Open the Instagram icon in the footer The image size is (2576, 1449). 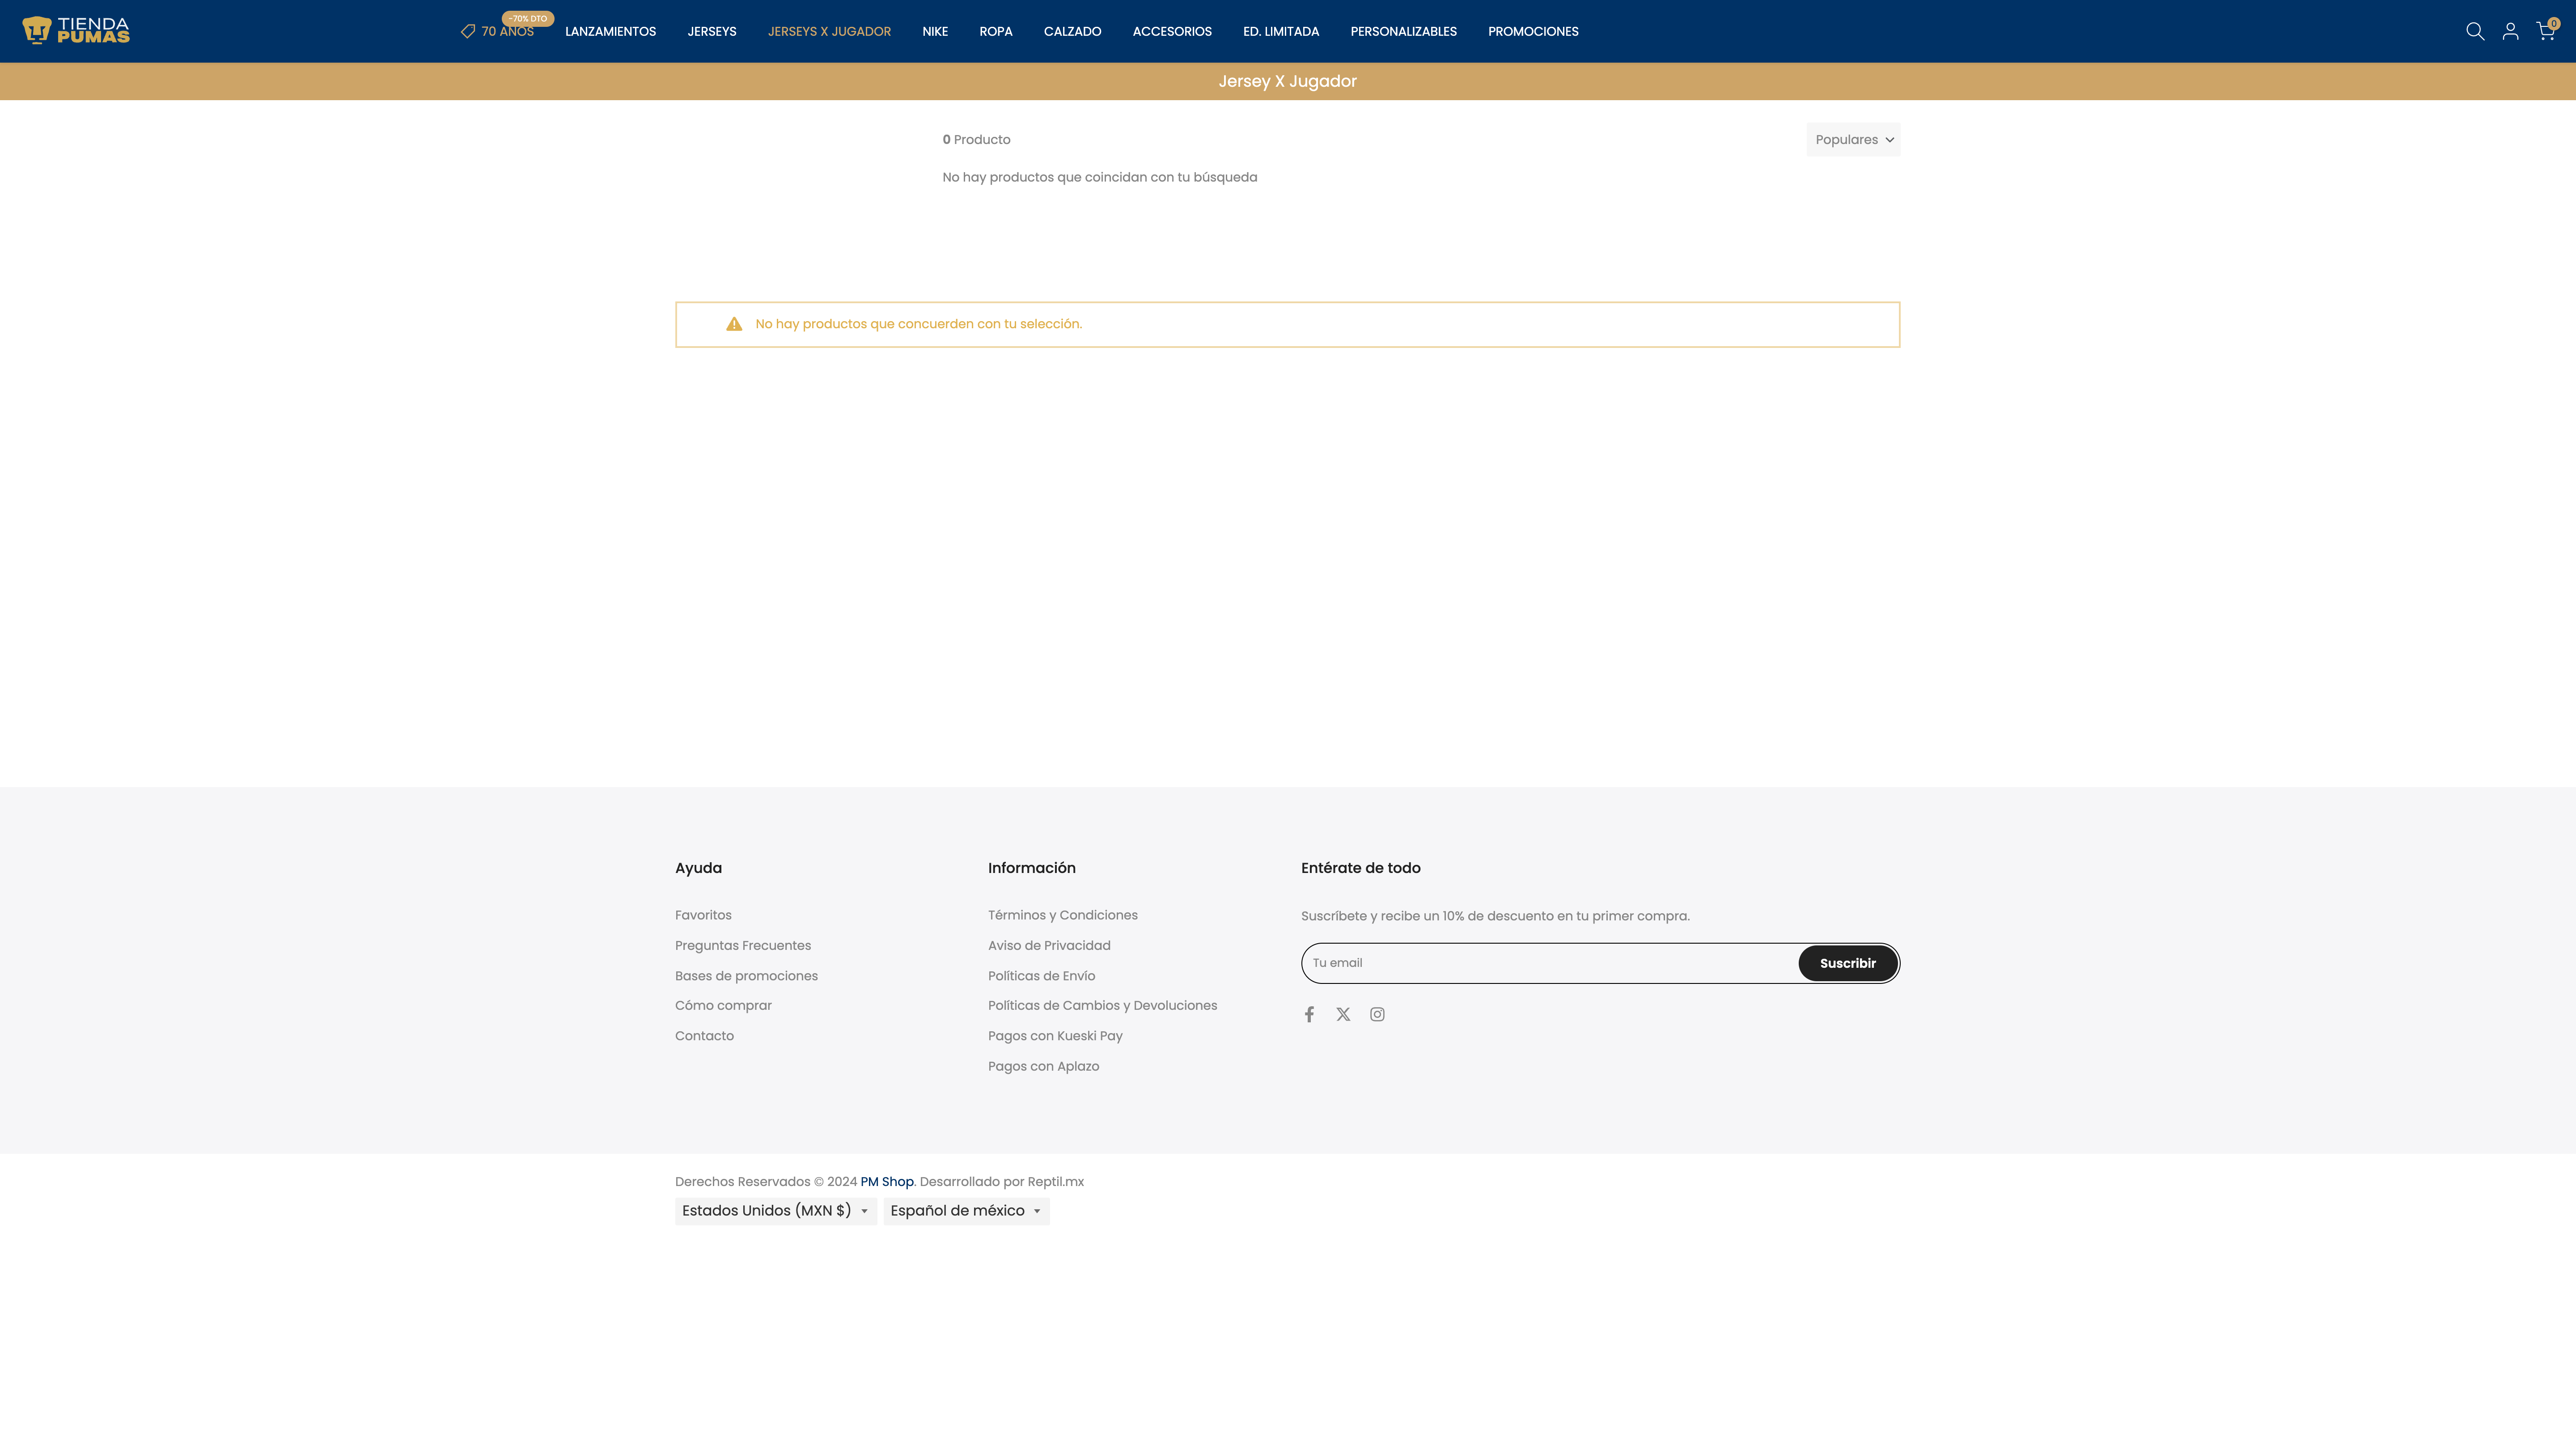[x=1377, y=1014]
